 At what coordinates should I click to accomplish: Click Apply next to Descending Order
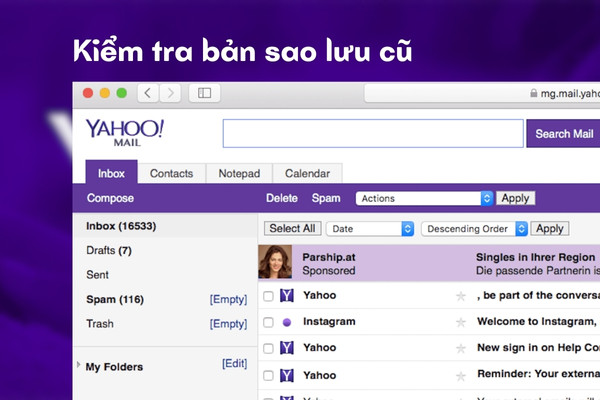(x=549, y=229)
